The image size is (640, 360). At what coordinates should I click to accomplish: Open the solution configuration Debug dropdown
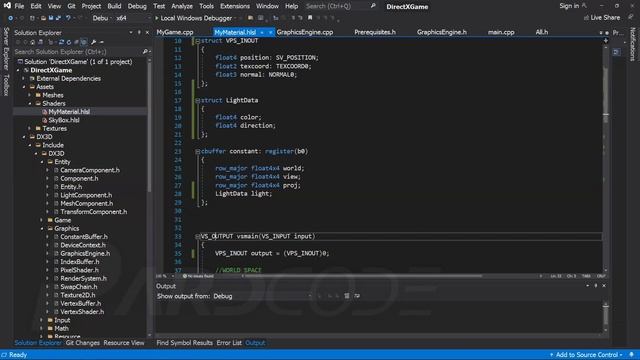pos(102,18)
